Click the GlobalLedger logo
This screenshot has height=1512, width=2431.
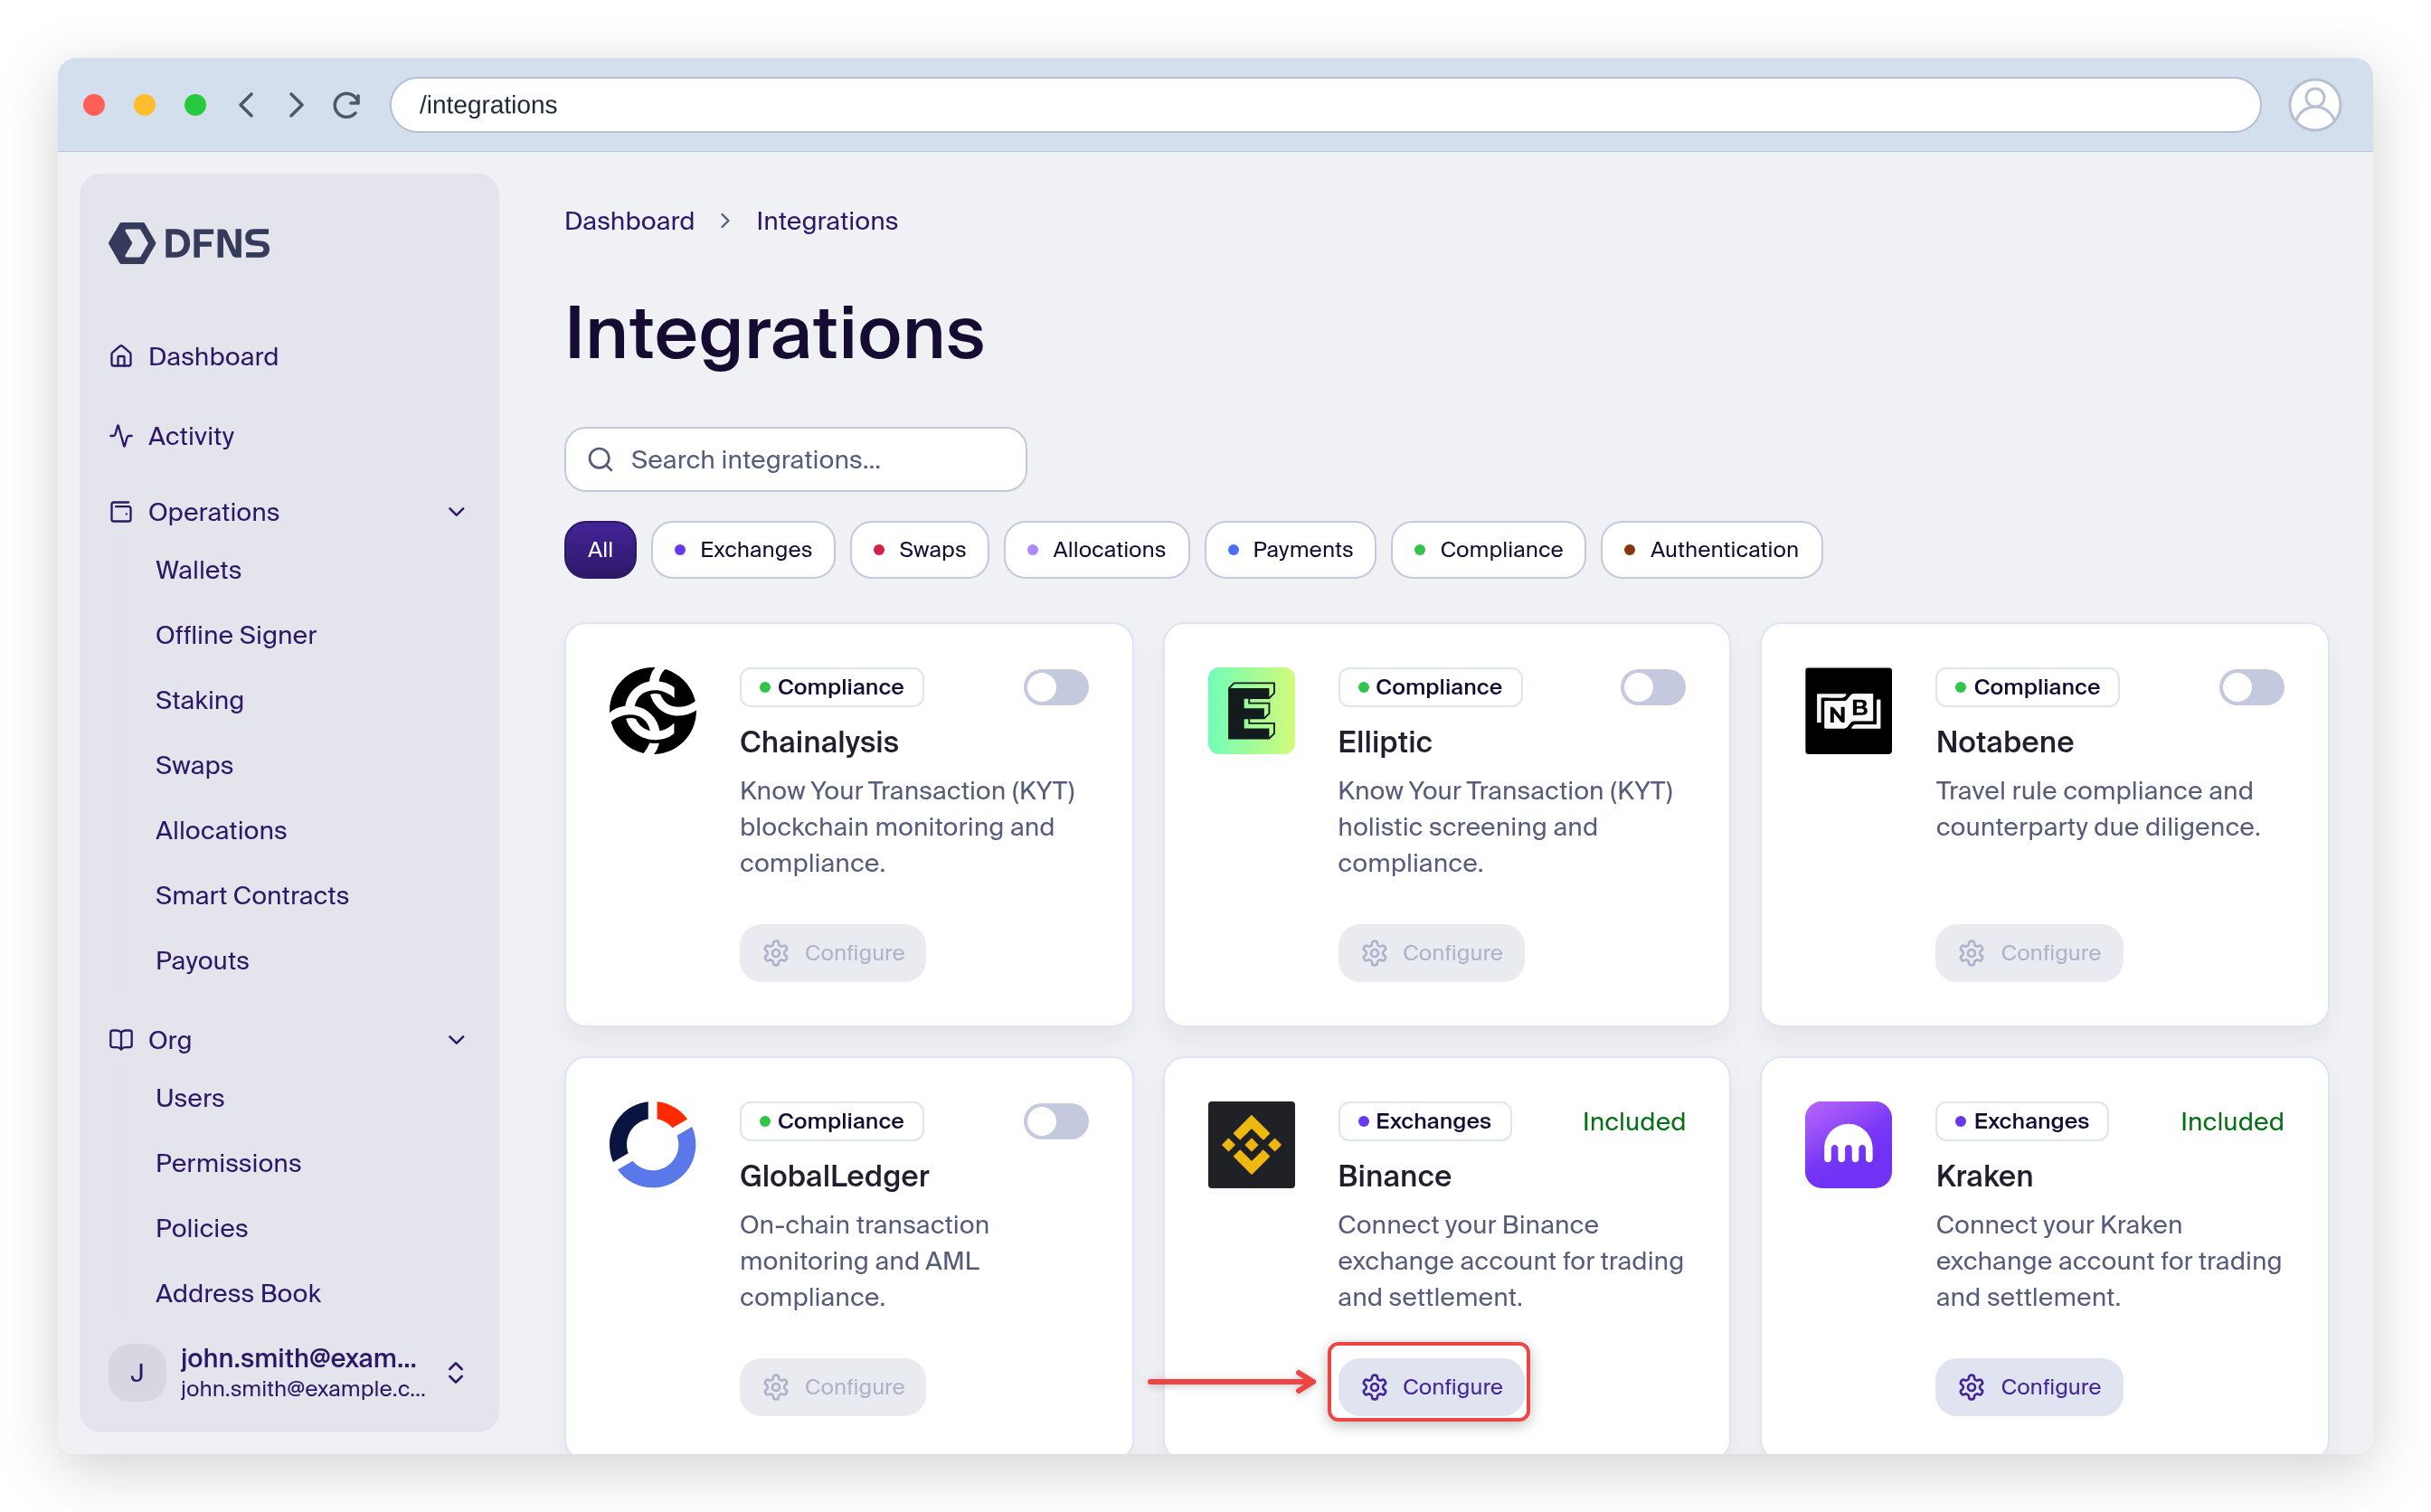653,1145
